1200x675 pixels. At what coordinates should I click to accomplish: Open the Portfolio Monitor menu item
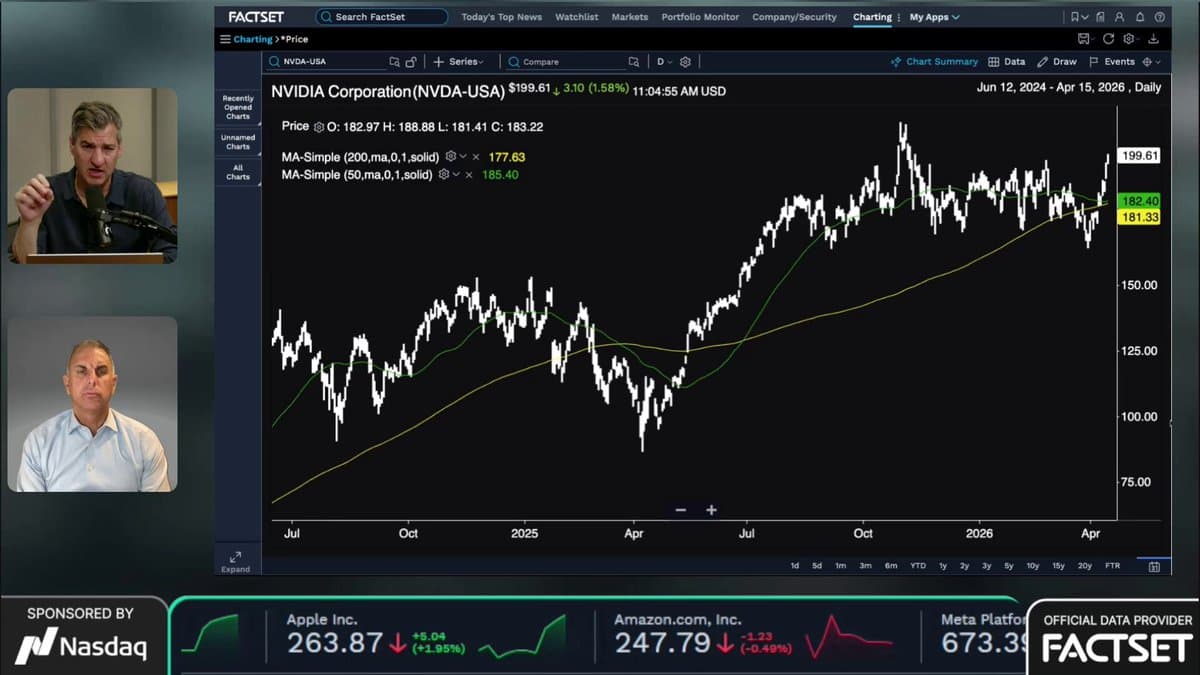[x=703, y=17]
